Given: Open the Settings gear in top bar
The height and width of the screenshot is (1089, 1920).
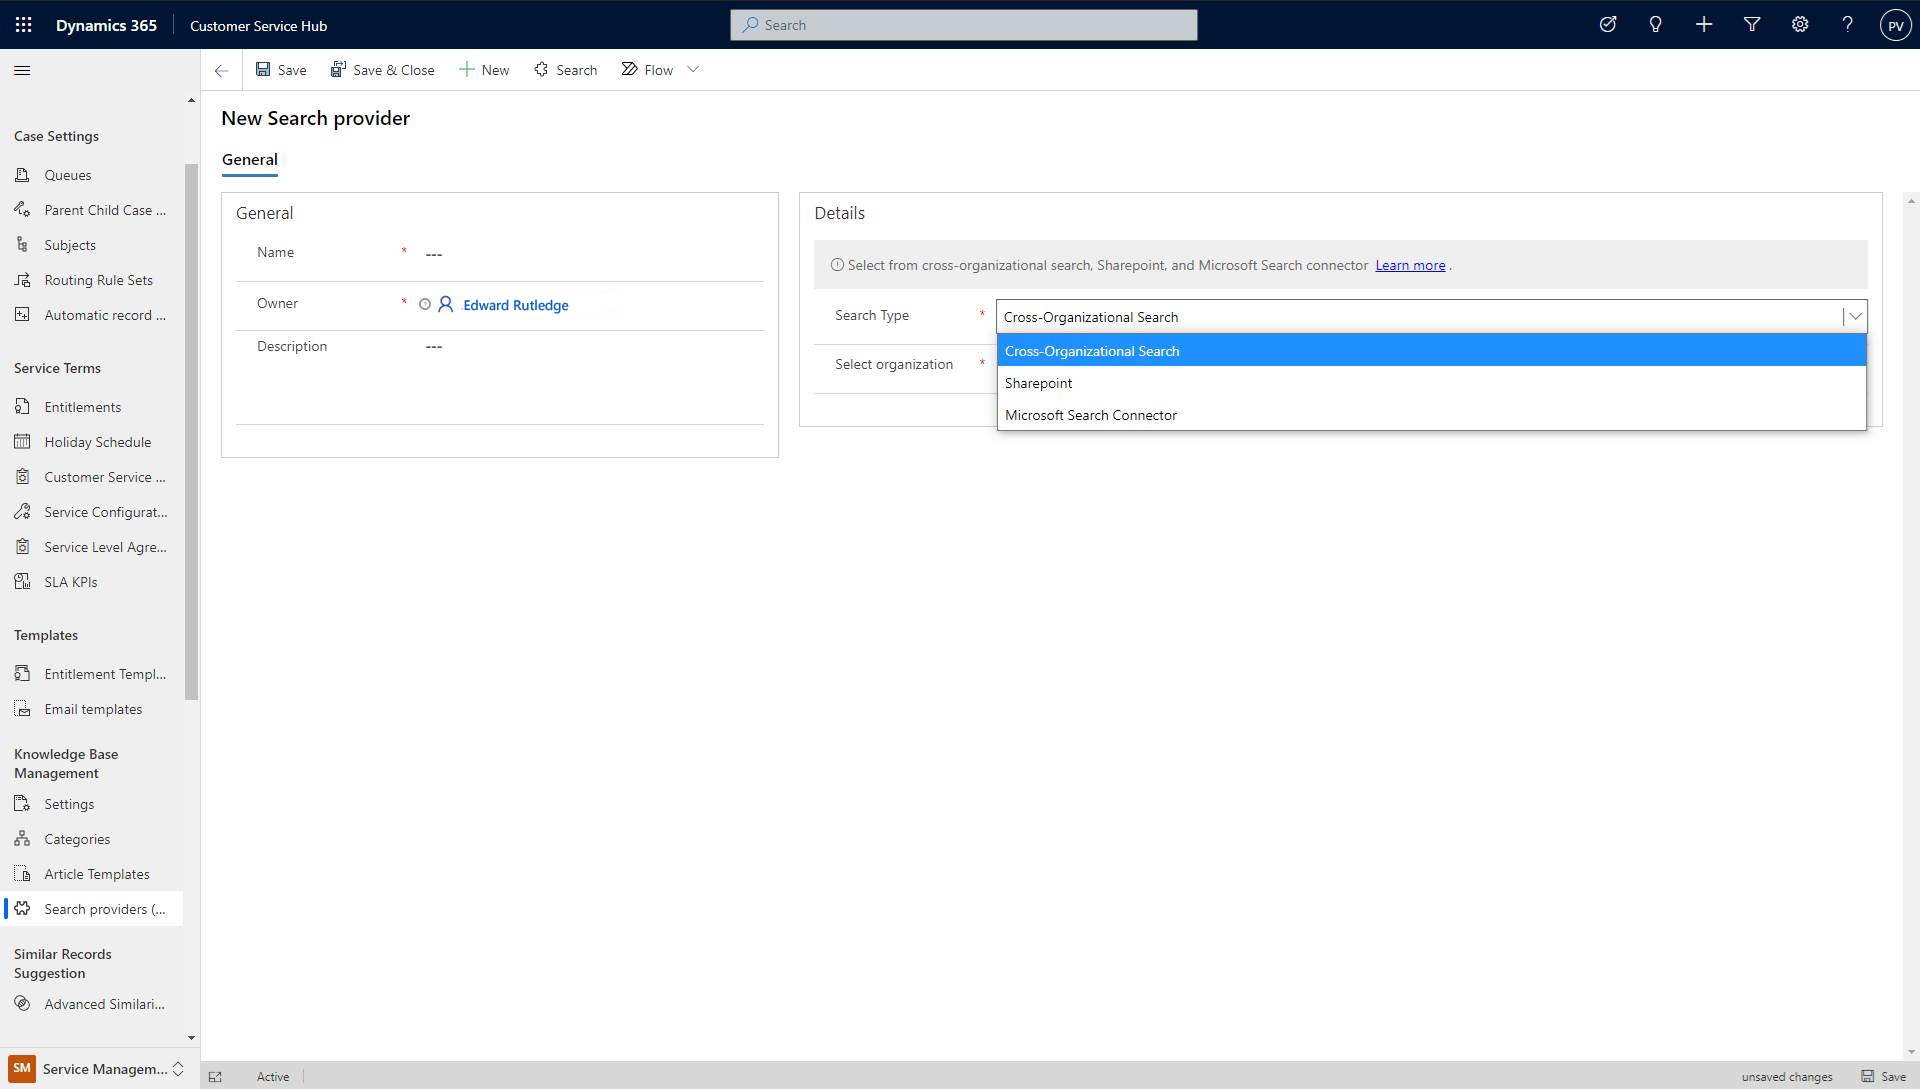Looking at the screenshot, I should click(x=1800, y=24).
